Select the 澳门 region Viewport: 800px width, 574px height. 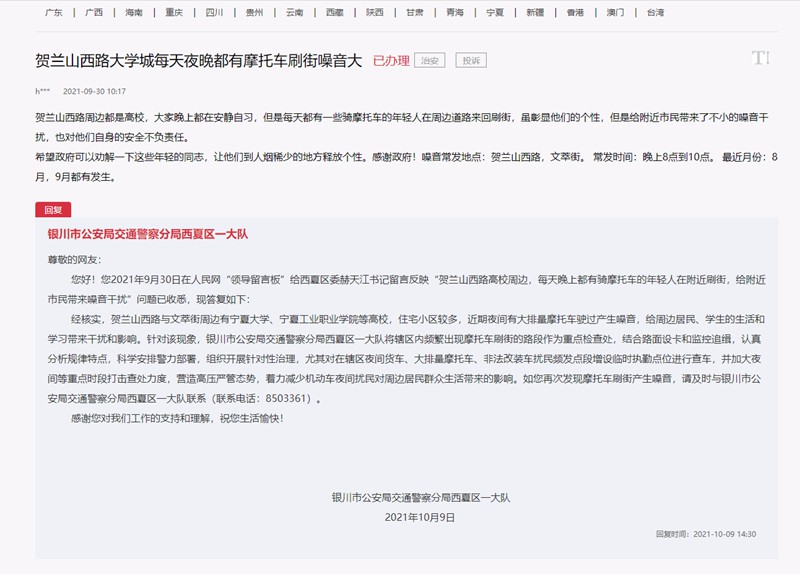click(615, 13)
